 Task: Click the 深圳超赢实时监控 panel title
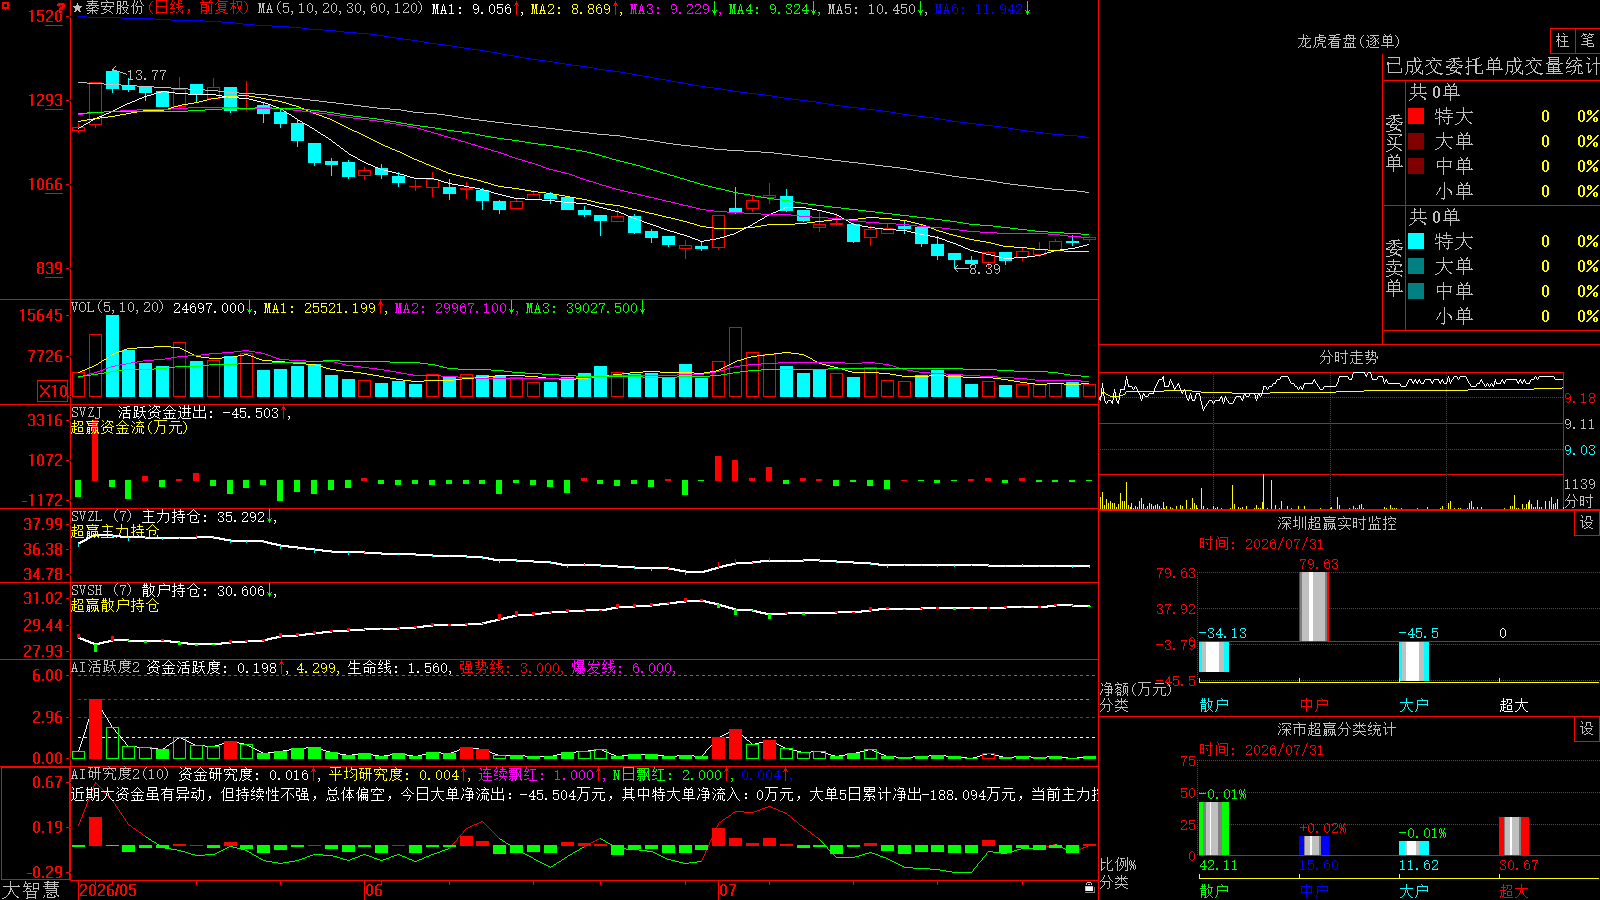(x=1336, y=523)
